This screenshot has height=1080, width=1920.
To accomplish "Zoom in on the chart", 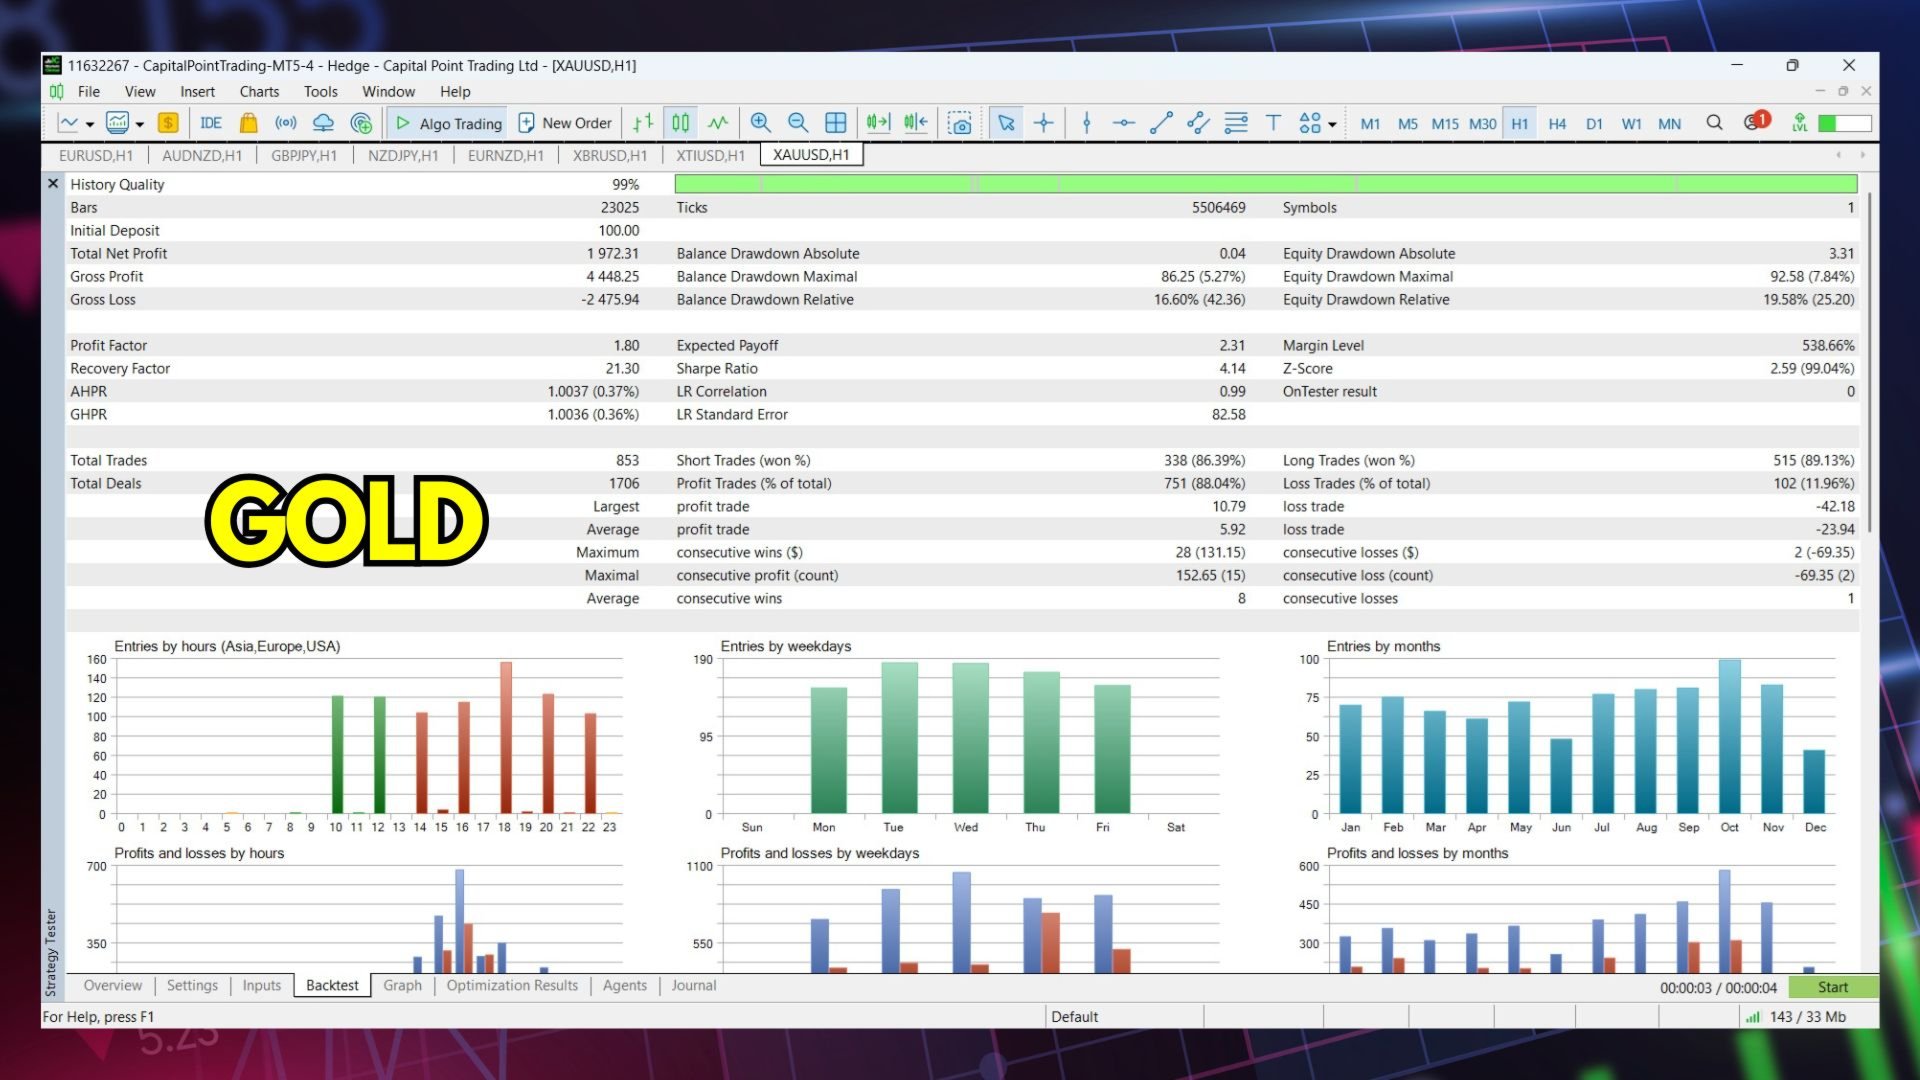I will pyautogui.click(x=760, y=123).
